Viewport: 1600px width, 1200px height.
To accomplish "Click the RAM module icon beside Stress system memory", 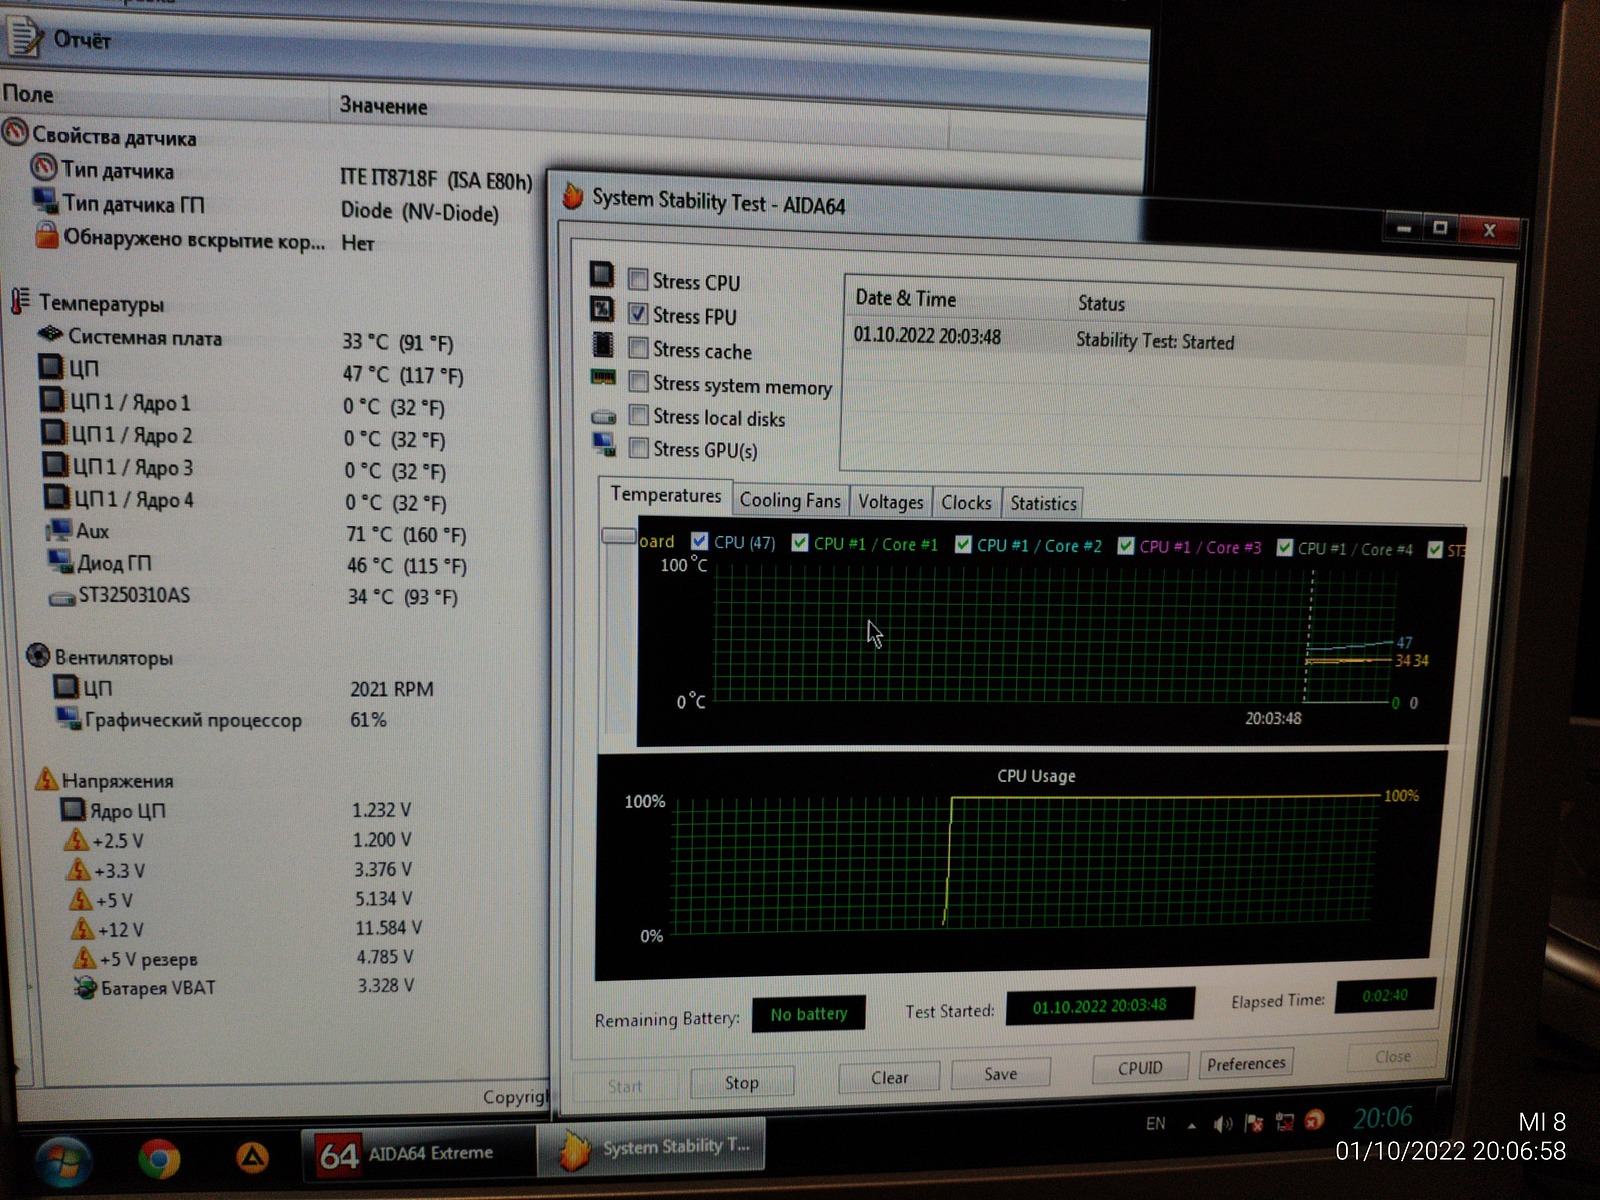I will (603, 378).
